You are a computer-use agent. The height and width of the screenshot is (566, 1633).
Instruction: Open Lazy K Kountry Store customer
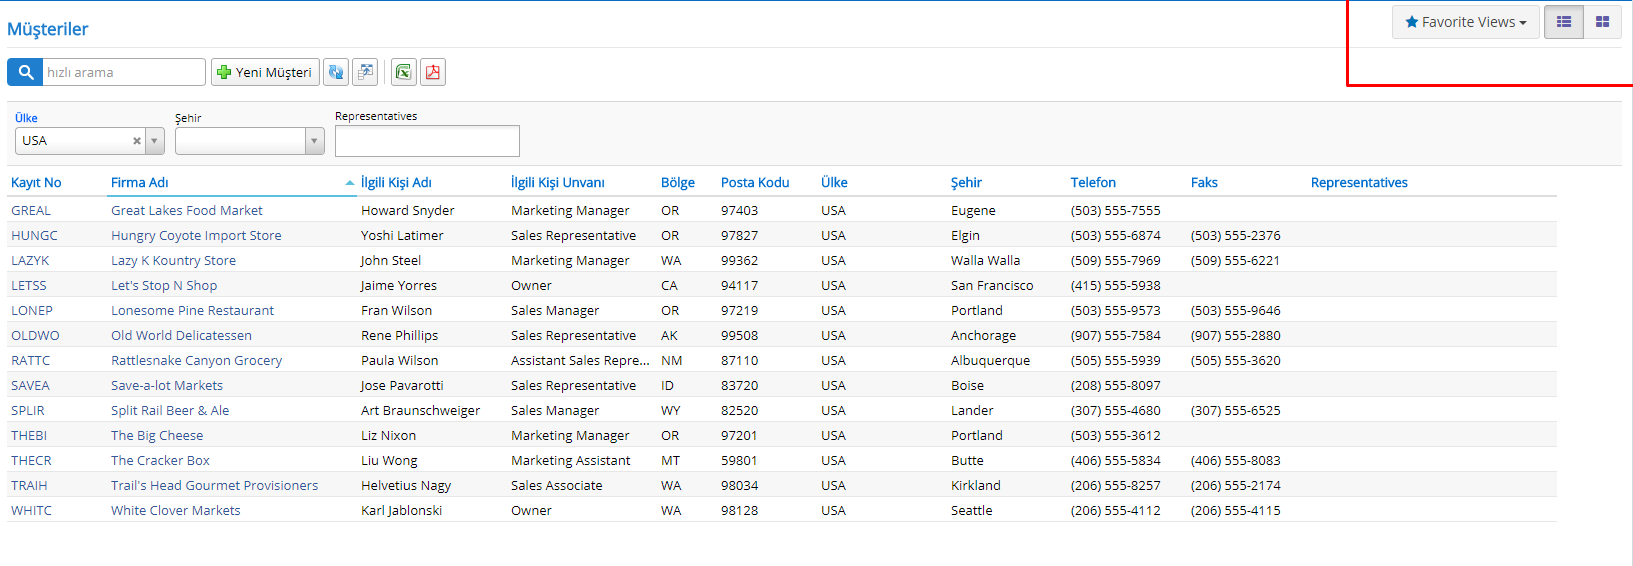coord(174,260)
